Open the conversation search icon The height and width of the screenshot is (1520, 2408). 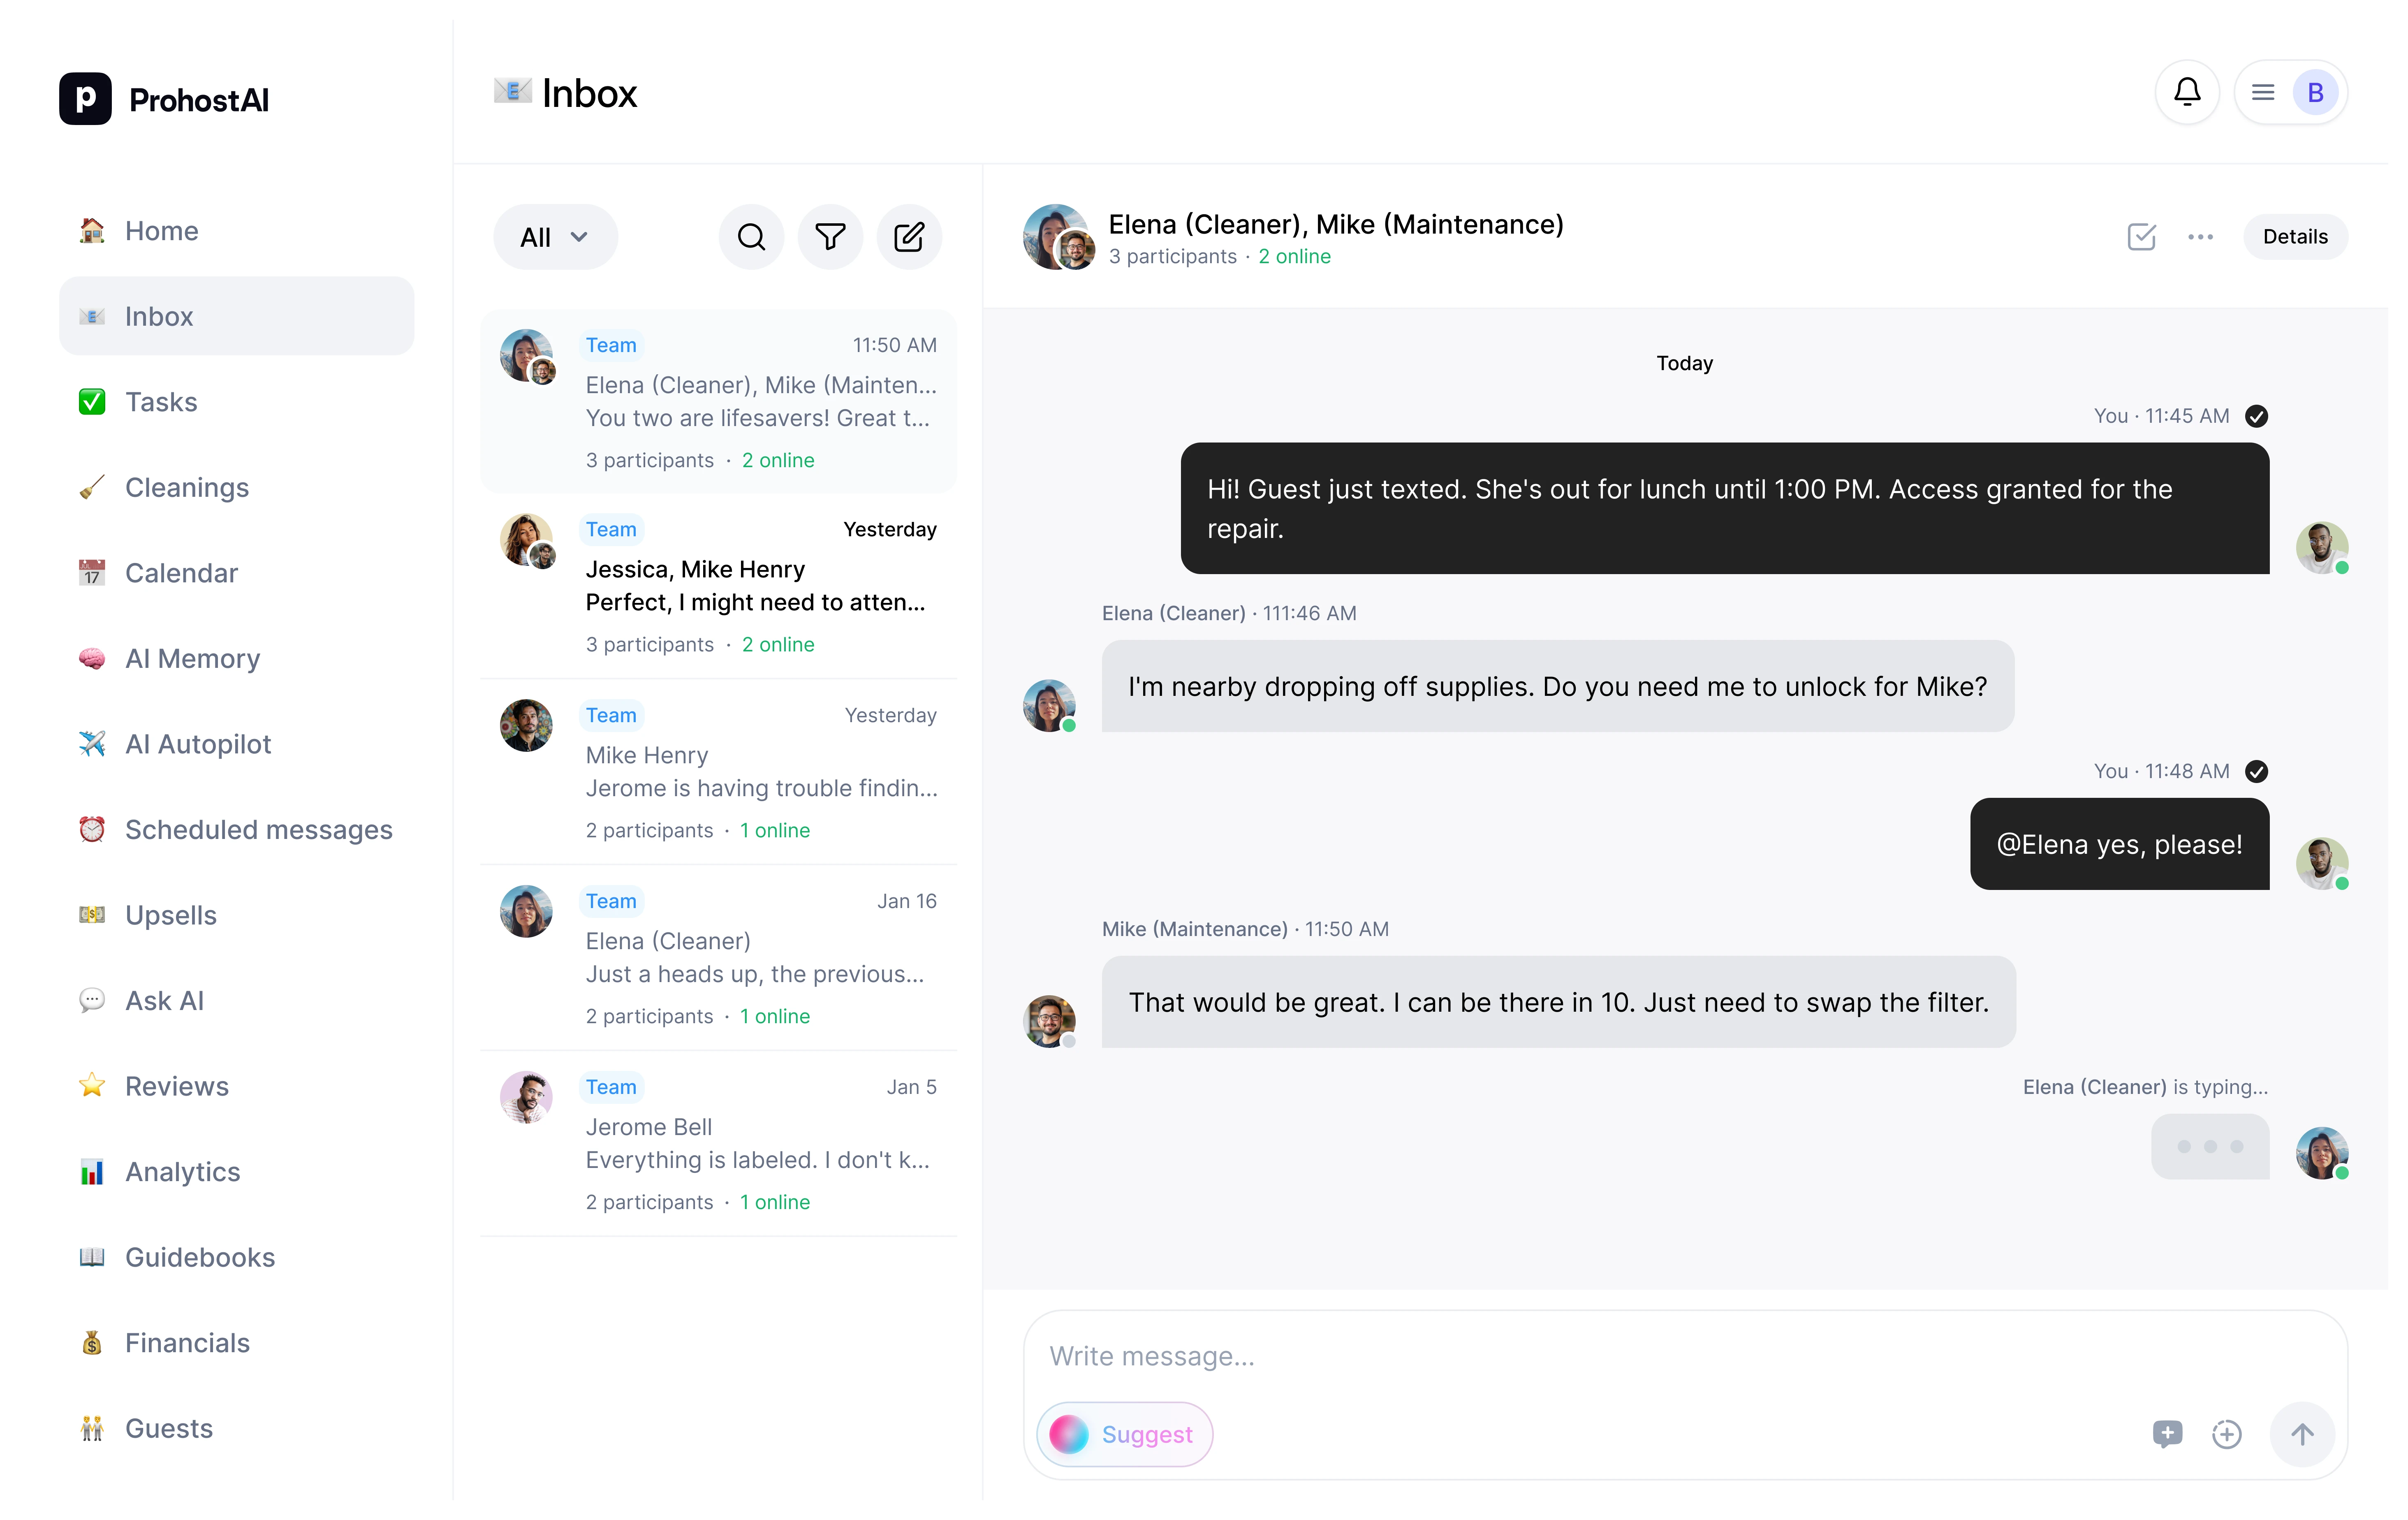tap(751, 237)
